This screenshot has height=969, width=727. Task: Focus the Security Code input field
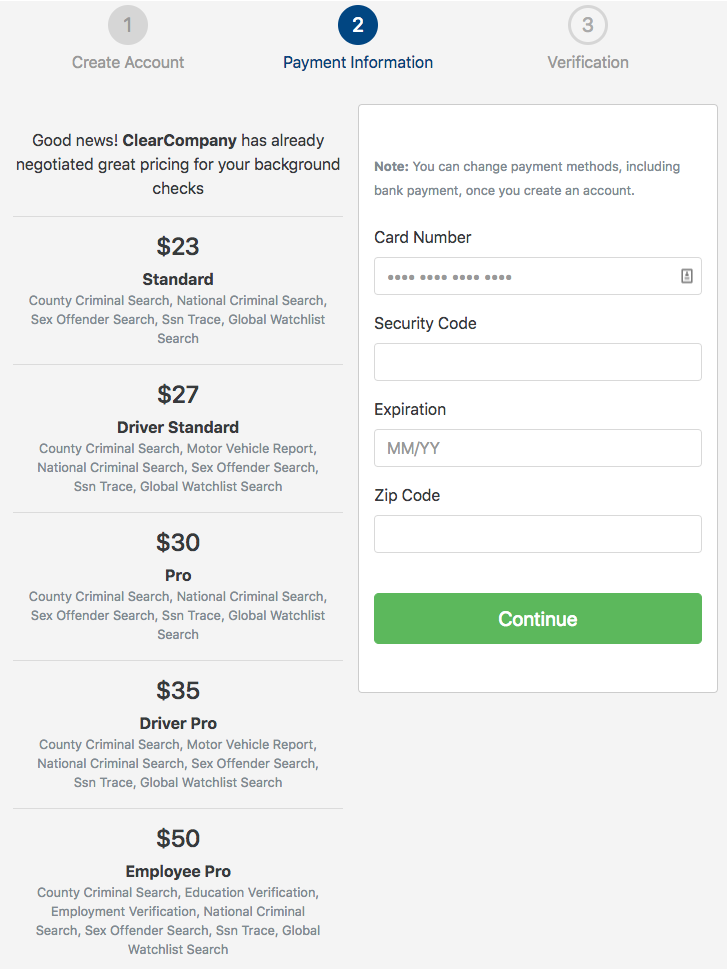(538, 362)
